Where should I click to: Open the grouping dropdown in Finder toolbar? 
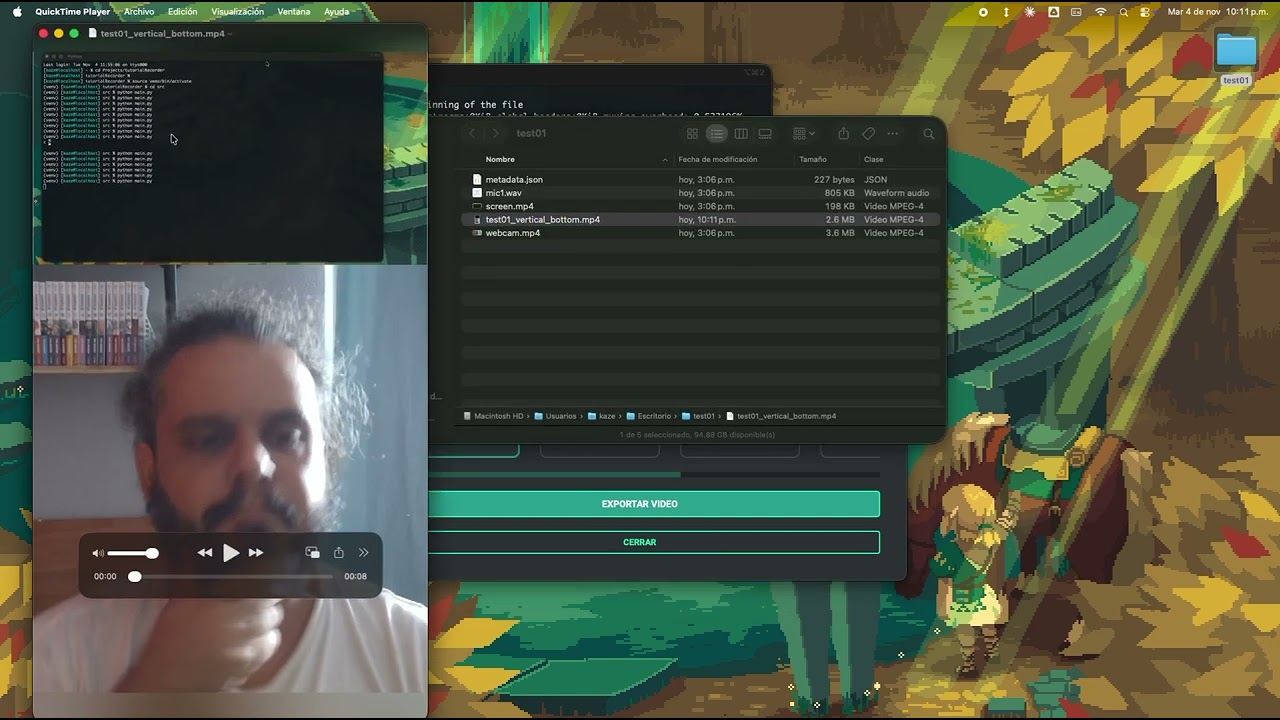803,133
